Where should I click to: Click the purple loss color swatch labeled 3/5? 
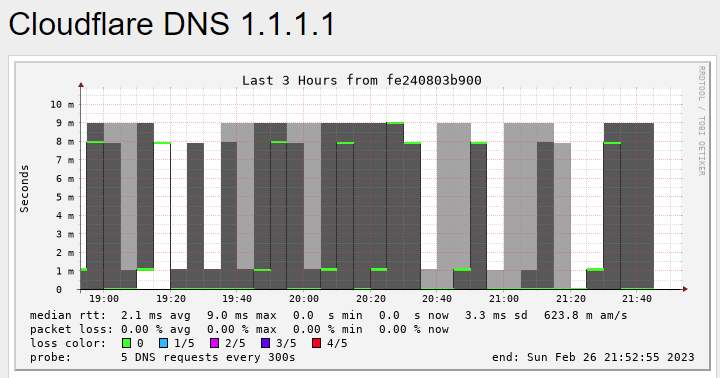(x=265, y=343)
